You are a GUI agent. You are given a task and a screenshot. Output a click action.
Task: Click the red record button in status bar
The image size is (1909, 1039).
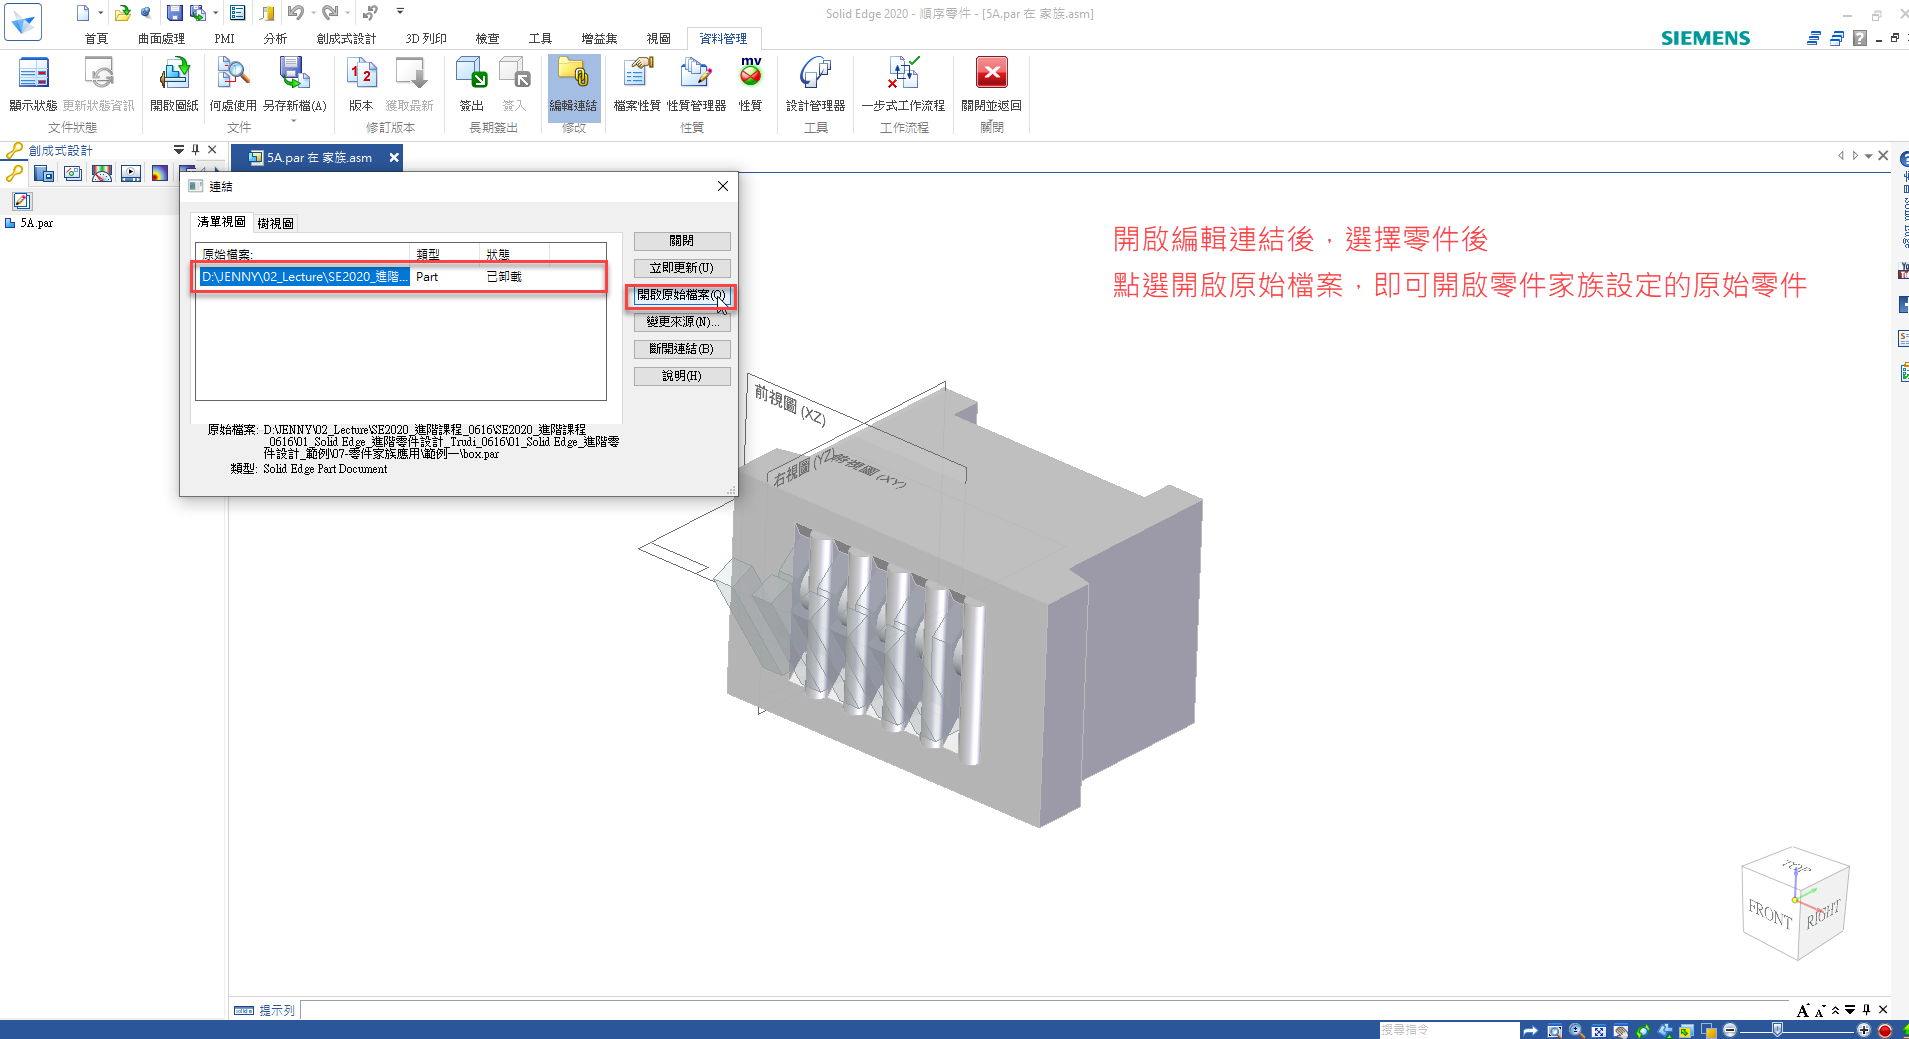pos(1885,1030)
